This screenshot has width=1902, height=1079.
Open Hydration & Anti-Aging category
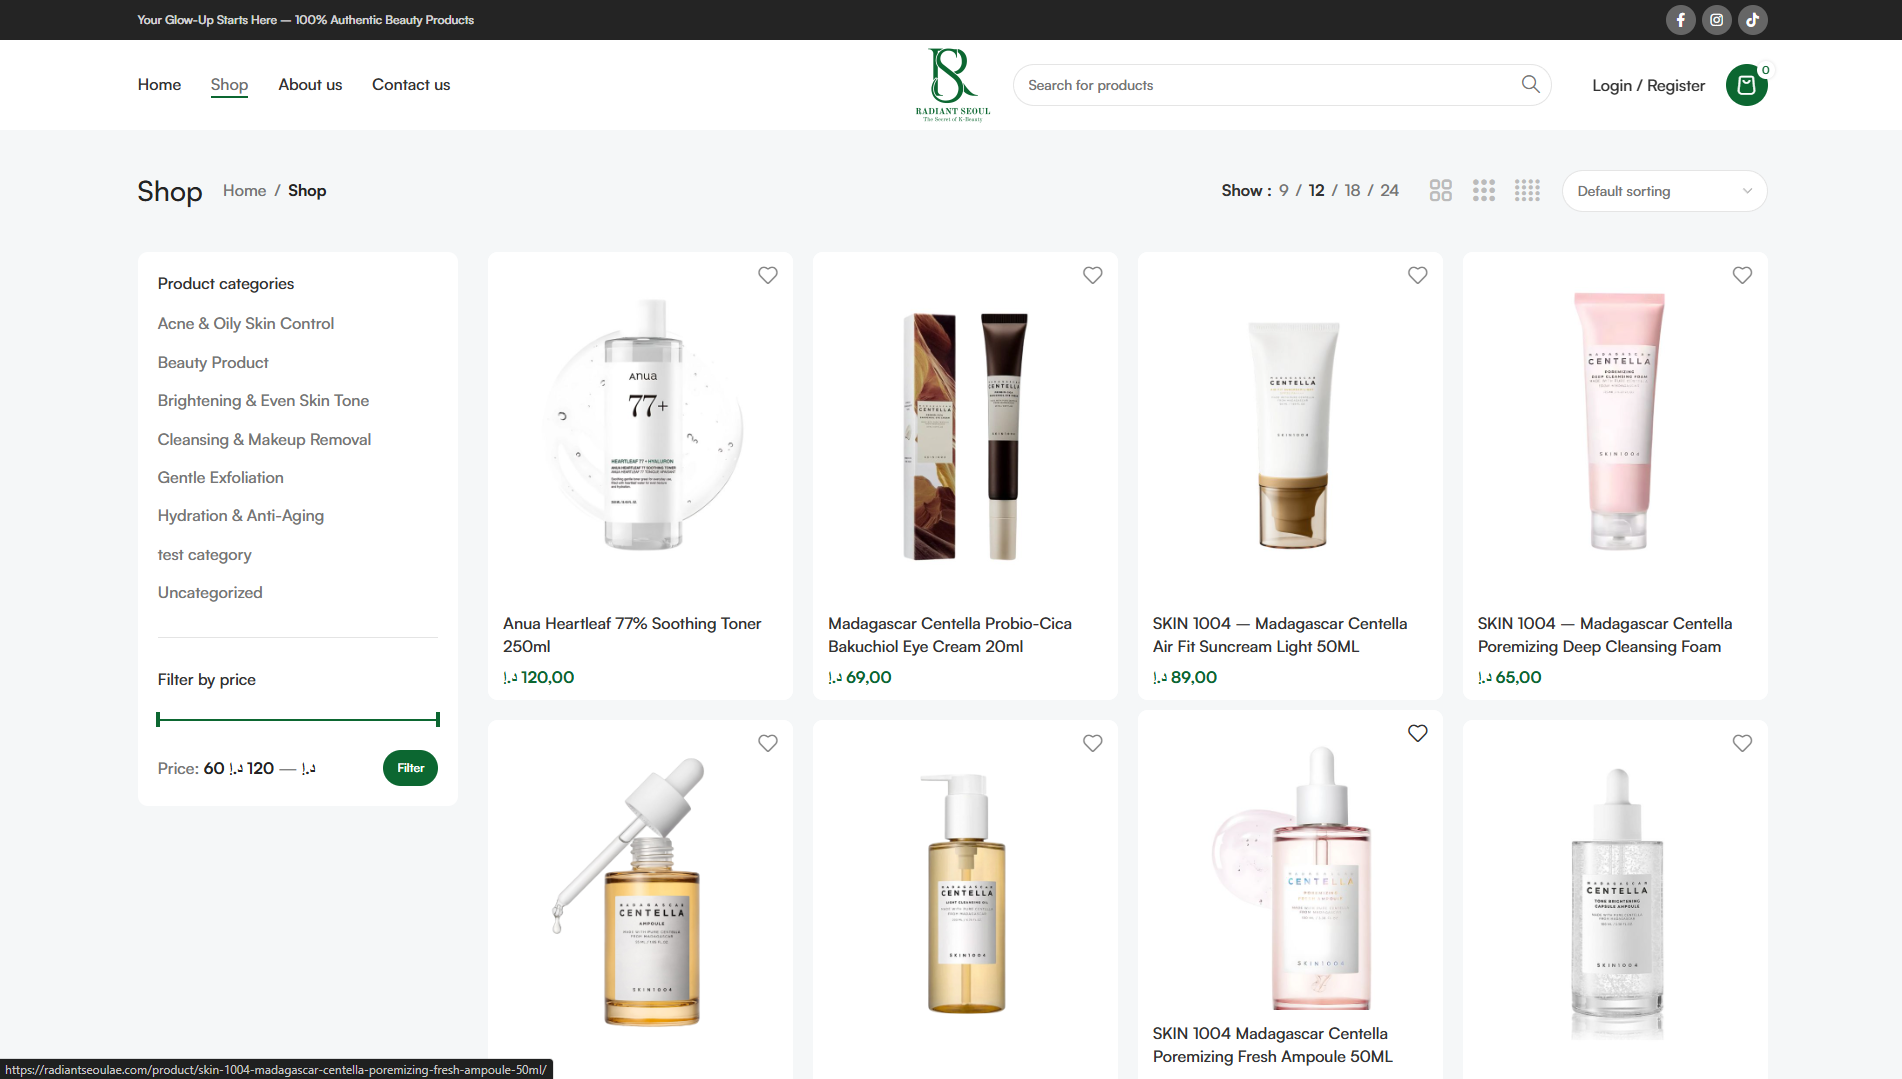point(240,516)
